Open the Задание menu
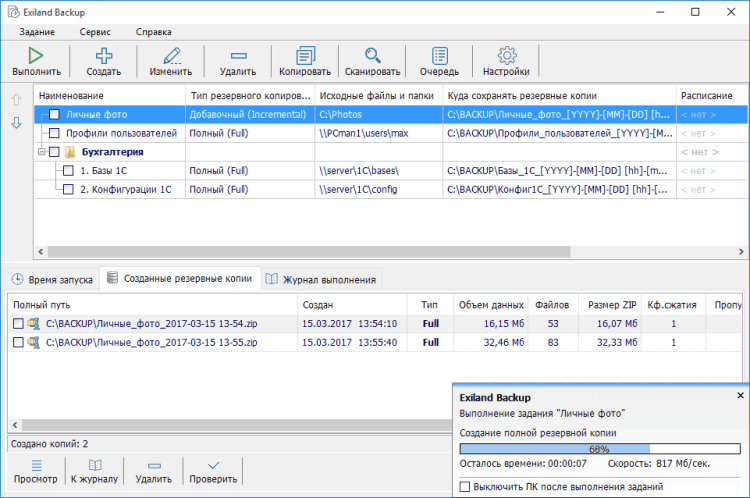This screenshot has height=498, width=750. 36,32
